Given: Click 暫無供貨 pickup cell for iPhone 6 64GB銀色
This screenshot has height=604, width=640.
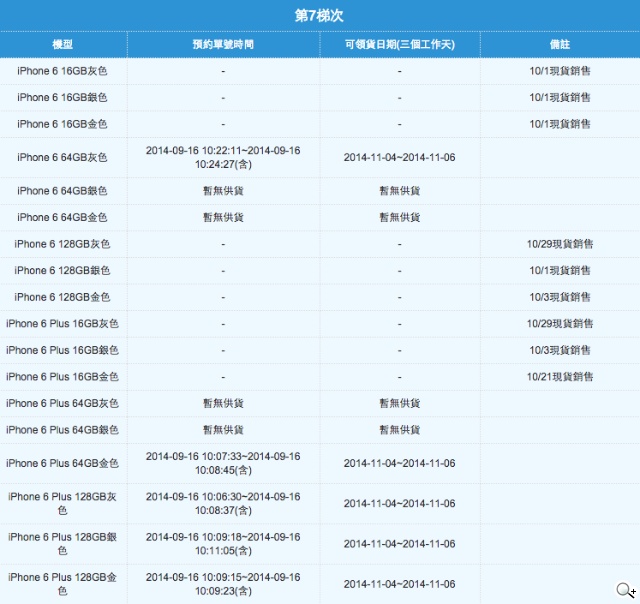Looking at the screenshot, I should point(400,191).
